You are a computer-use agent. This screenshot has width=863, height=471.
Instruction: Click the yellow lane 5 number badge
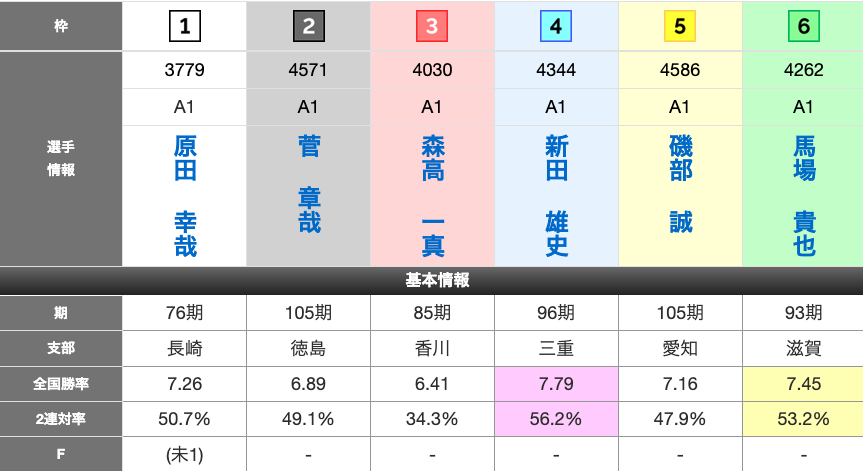click(680, 27)
